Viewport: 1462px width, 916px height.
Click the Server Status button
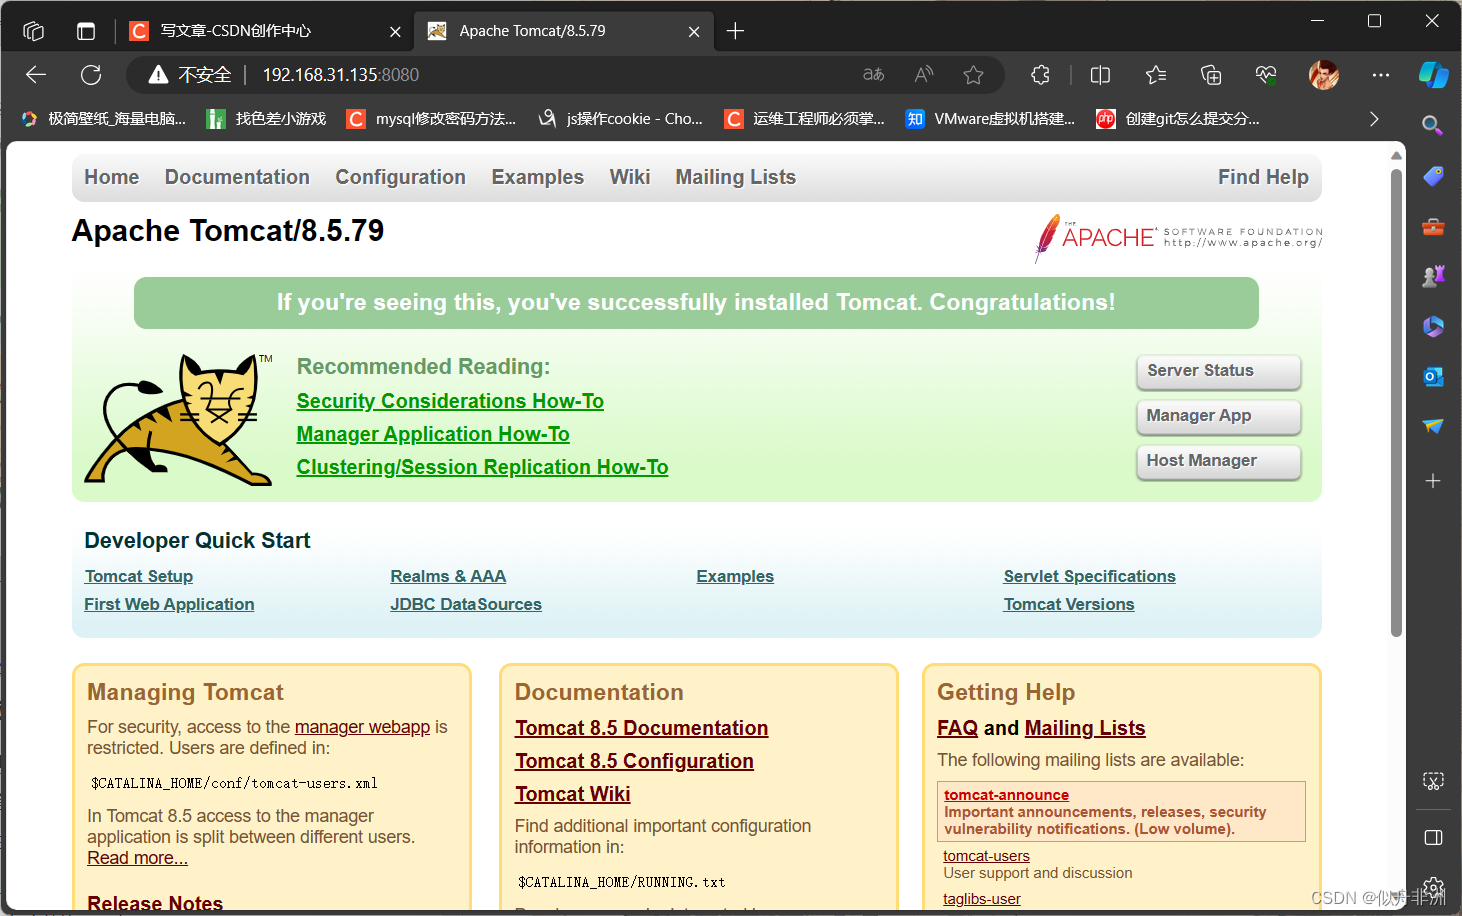(x=1218, y=371)
